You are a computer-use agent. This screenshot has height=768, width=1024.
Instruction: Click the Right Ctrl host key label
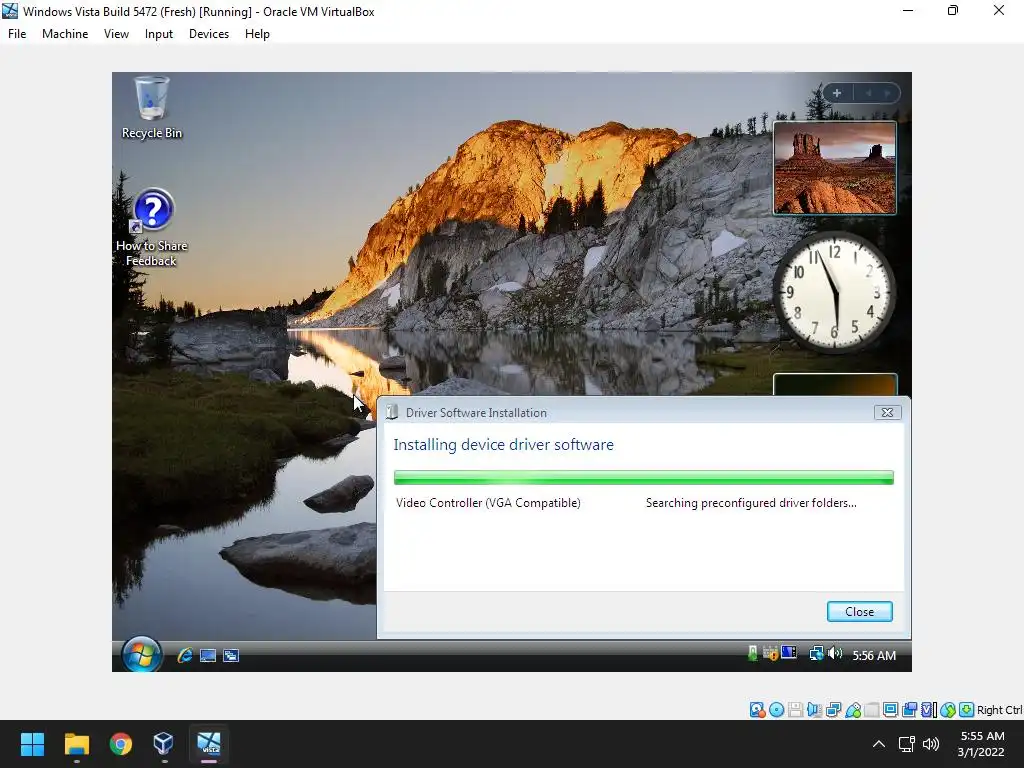pos(999,710)
